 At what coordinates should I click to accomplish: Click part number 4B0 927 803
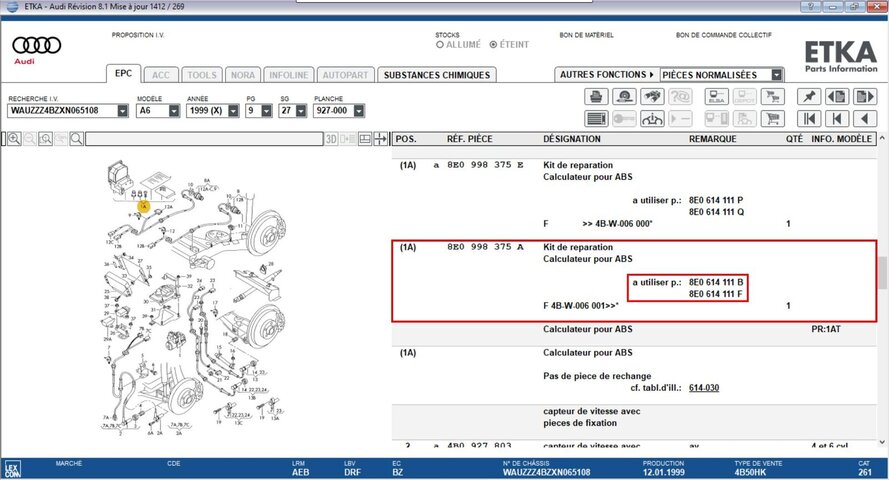(x=479, y=446)
